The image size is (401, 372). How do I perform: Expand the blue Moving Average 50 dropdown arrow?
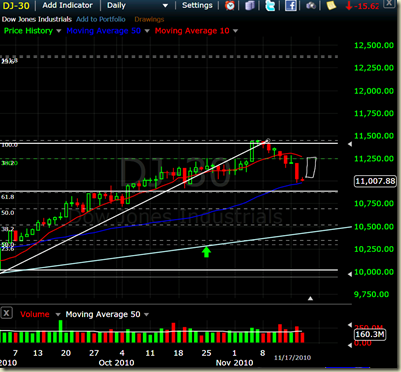click(x=147, y=31)
